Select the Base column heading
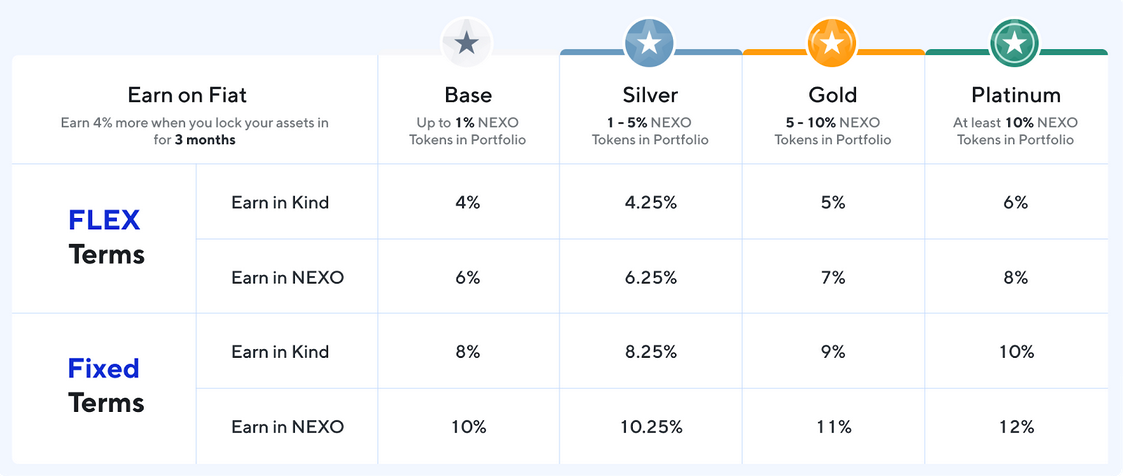This screenshot has height=476, width=1123. coord(468,96)
